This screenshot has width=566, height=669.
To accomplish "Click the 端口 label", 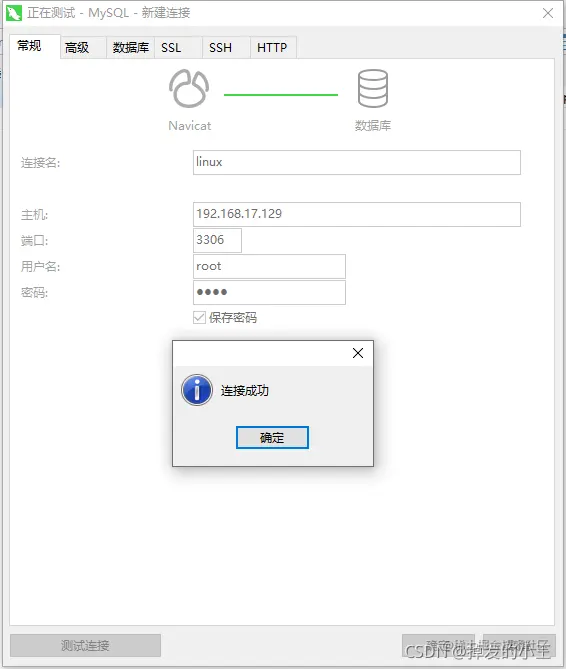I will pos(35,241).
